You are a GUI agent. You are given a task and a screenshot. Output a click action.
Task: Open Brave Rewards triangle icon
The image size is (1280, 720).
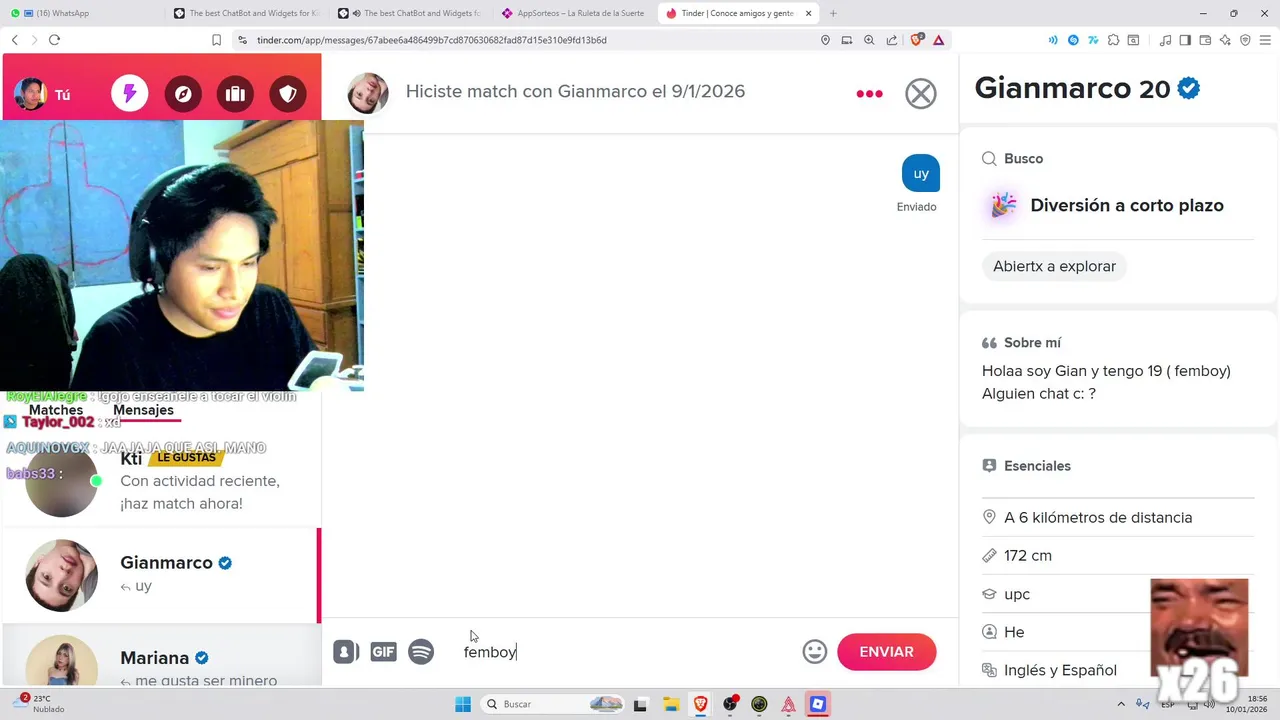click(938, 40)
